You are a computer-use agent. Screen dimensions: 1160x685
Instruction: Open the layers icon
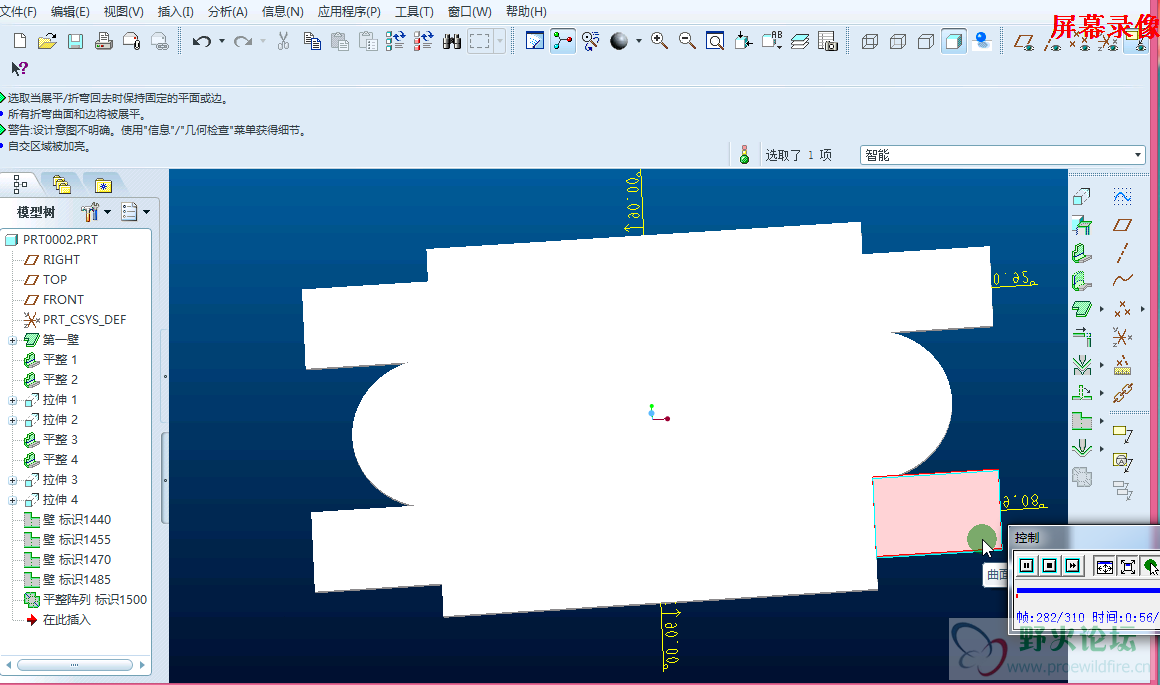pyautogui.click(x=800, y=41)
